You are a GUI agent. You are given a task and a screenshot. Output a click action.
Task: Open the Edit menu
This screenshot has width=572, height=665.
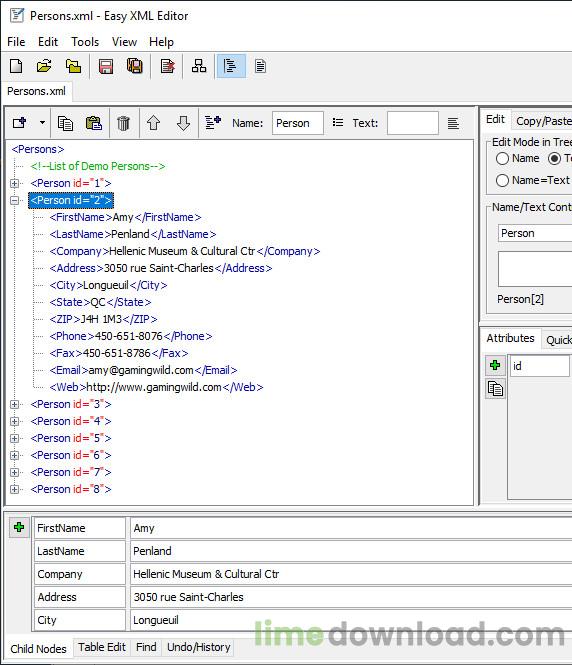47,42
